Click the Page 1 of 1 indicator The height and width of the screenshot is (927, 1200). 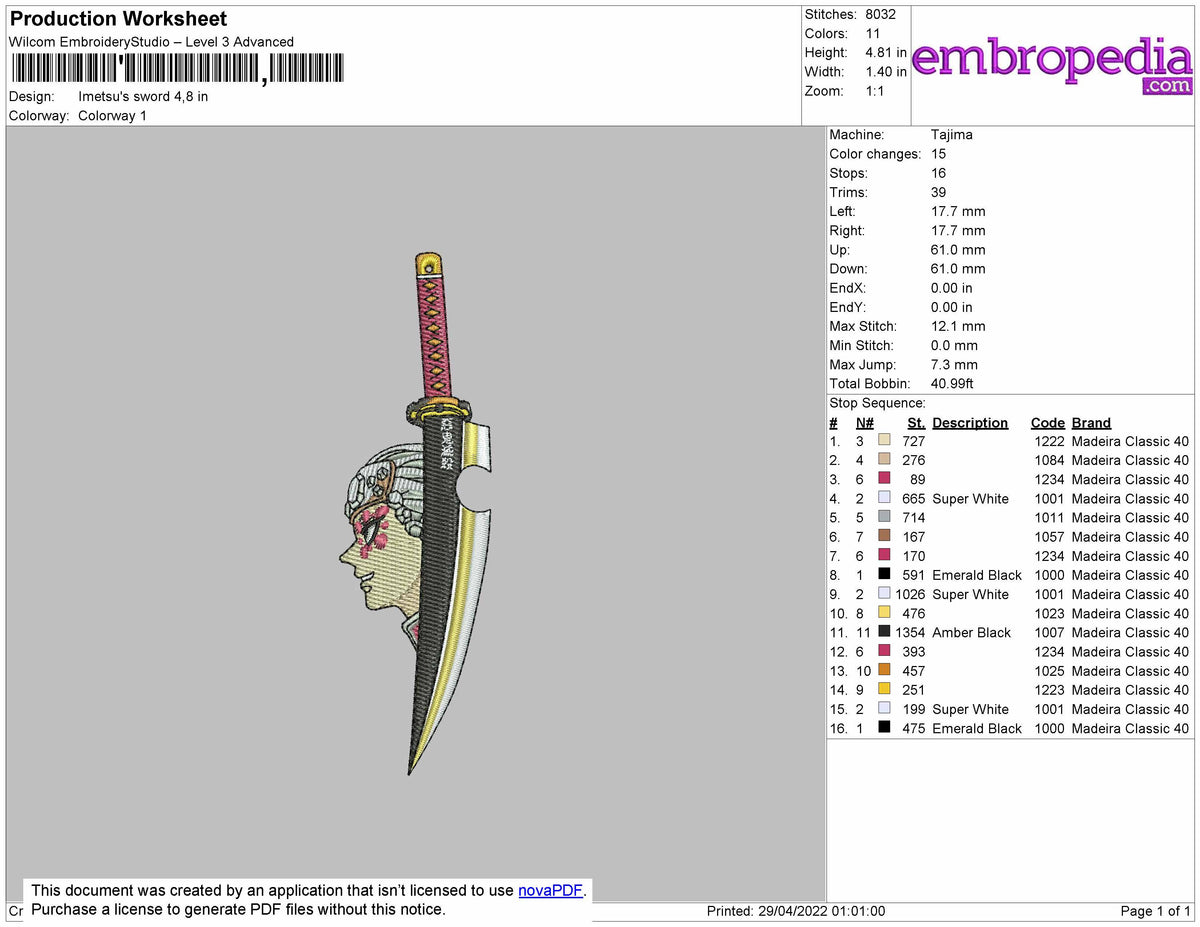(1156, 911)
